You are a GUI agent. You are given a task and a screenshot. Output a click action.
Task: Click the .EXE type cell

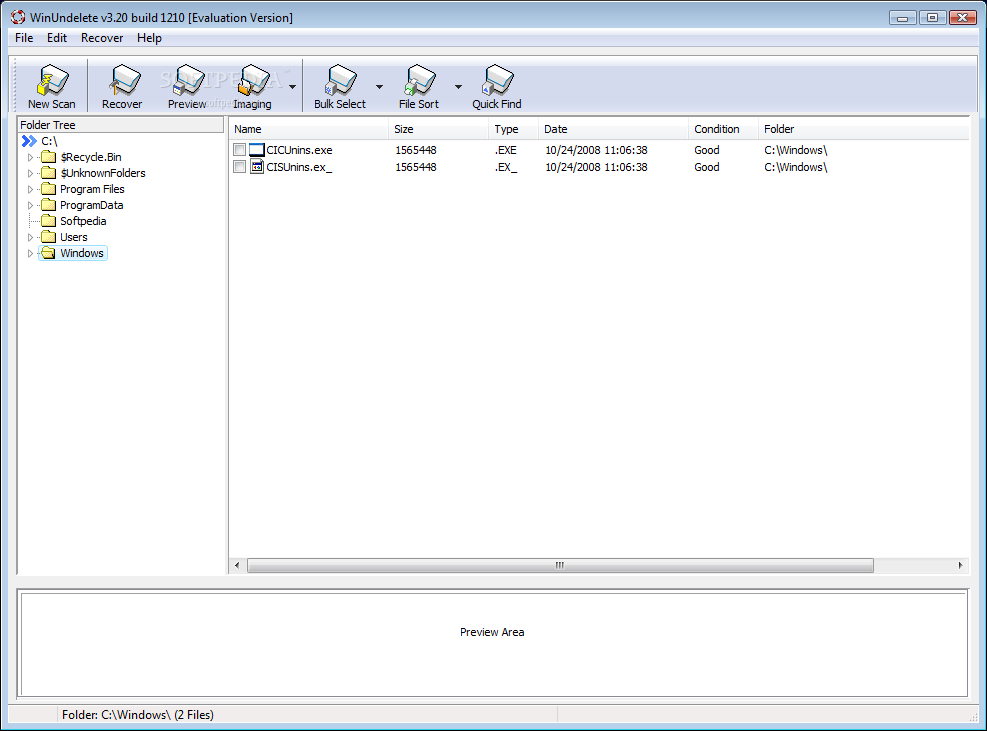tap(505, 150)
